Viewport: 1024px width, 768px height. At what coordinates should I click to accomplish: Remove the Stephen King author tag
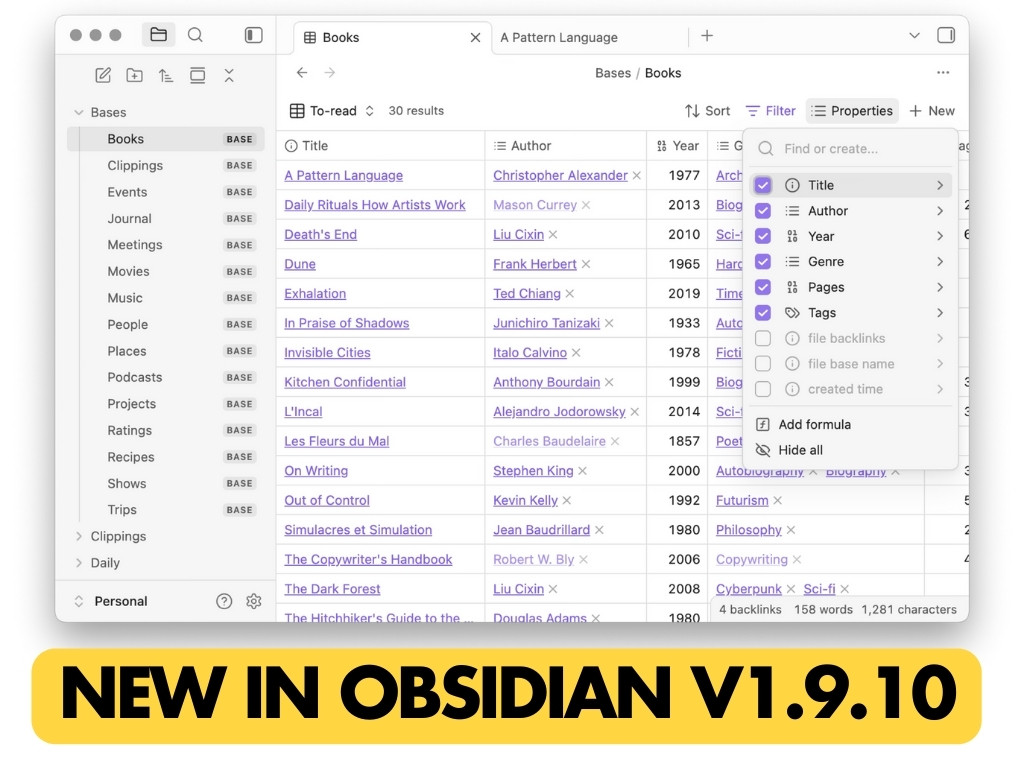(583, 471)
